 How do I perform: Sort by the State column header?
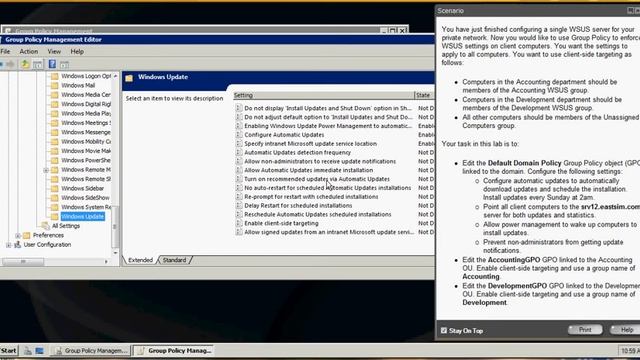pyautogui.click(x=424, y=95)
